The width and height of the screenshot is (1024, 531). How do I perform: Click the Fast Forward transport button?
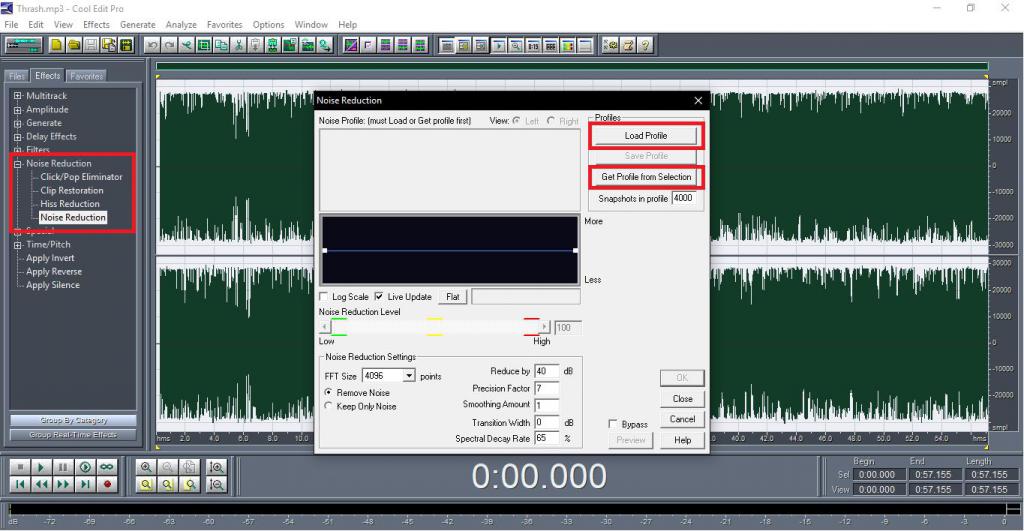pos(63,484)
